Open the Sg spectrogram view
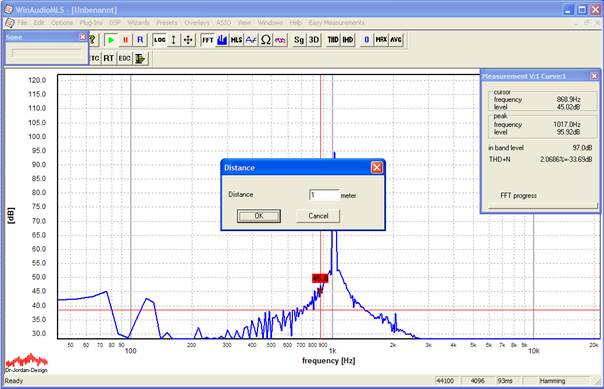 tap(299, 40)
